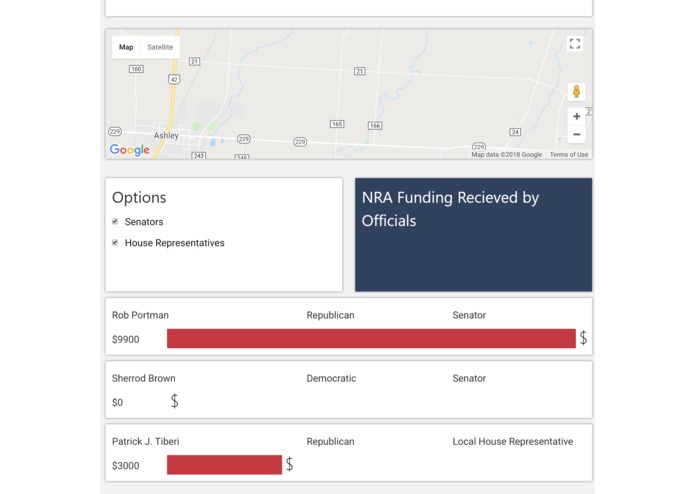The width and height of the screenshot is (695, 494).
Task: Select the Map view tab
Action: [126, 47]
